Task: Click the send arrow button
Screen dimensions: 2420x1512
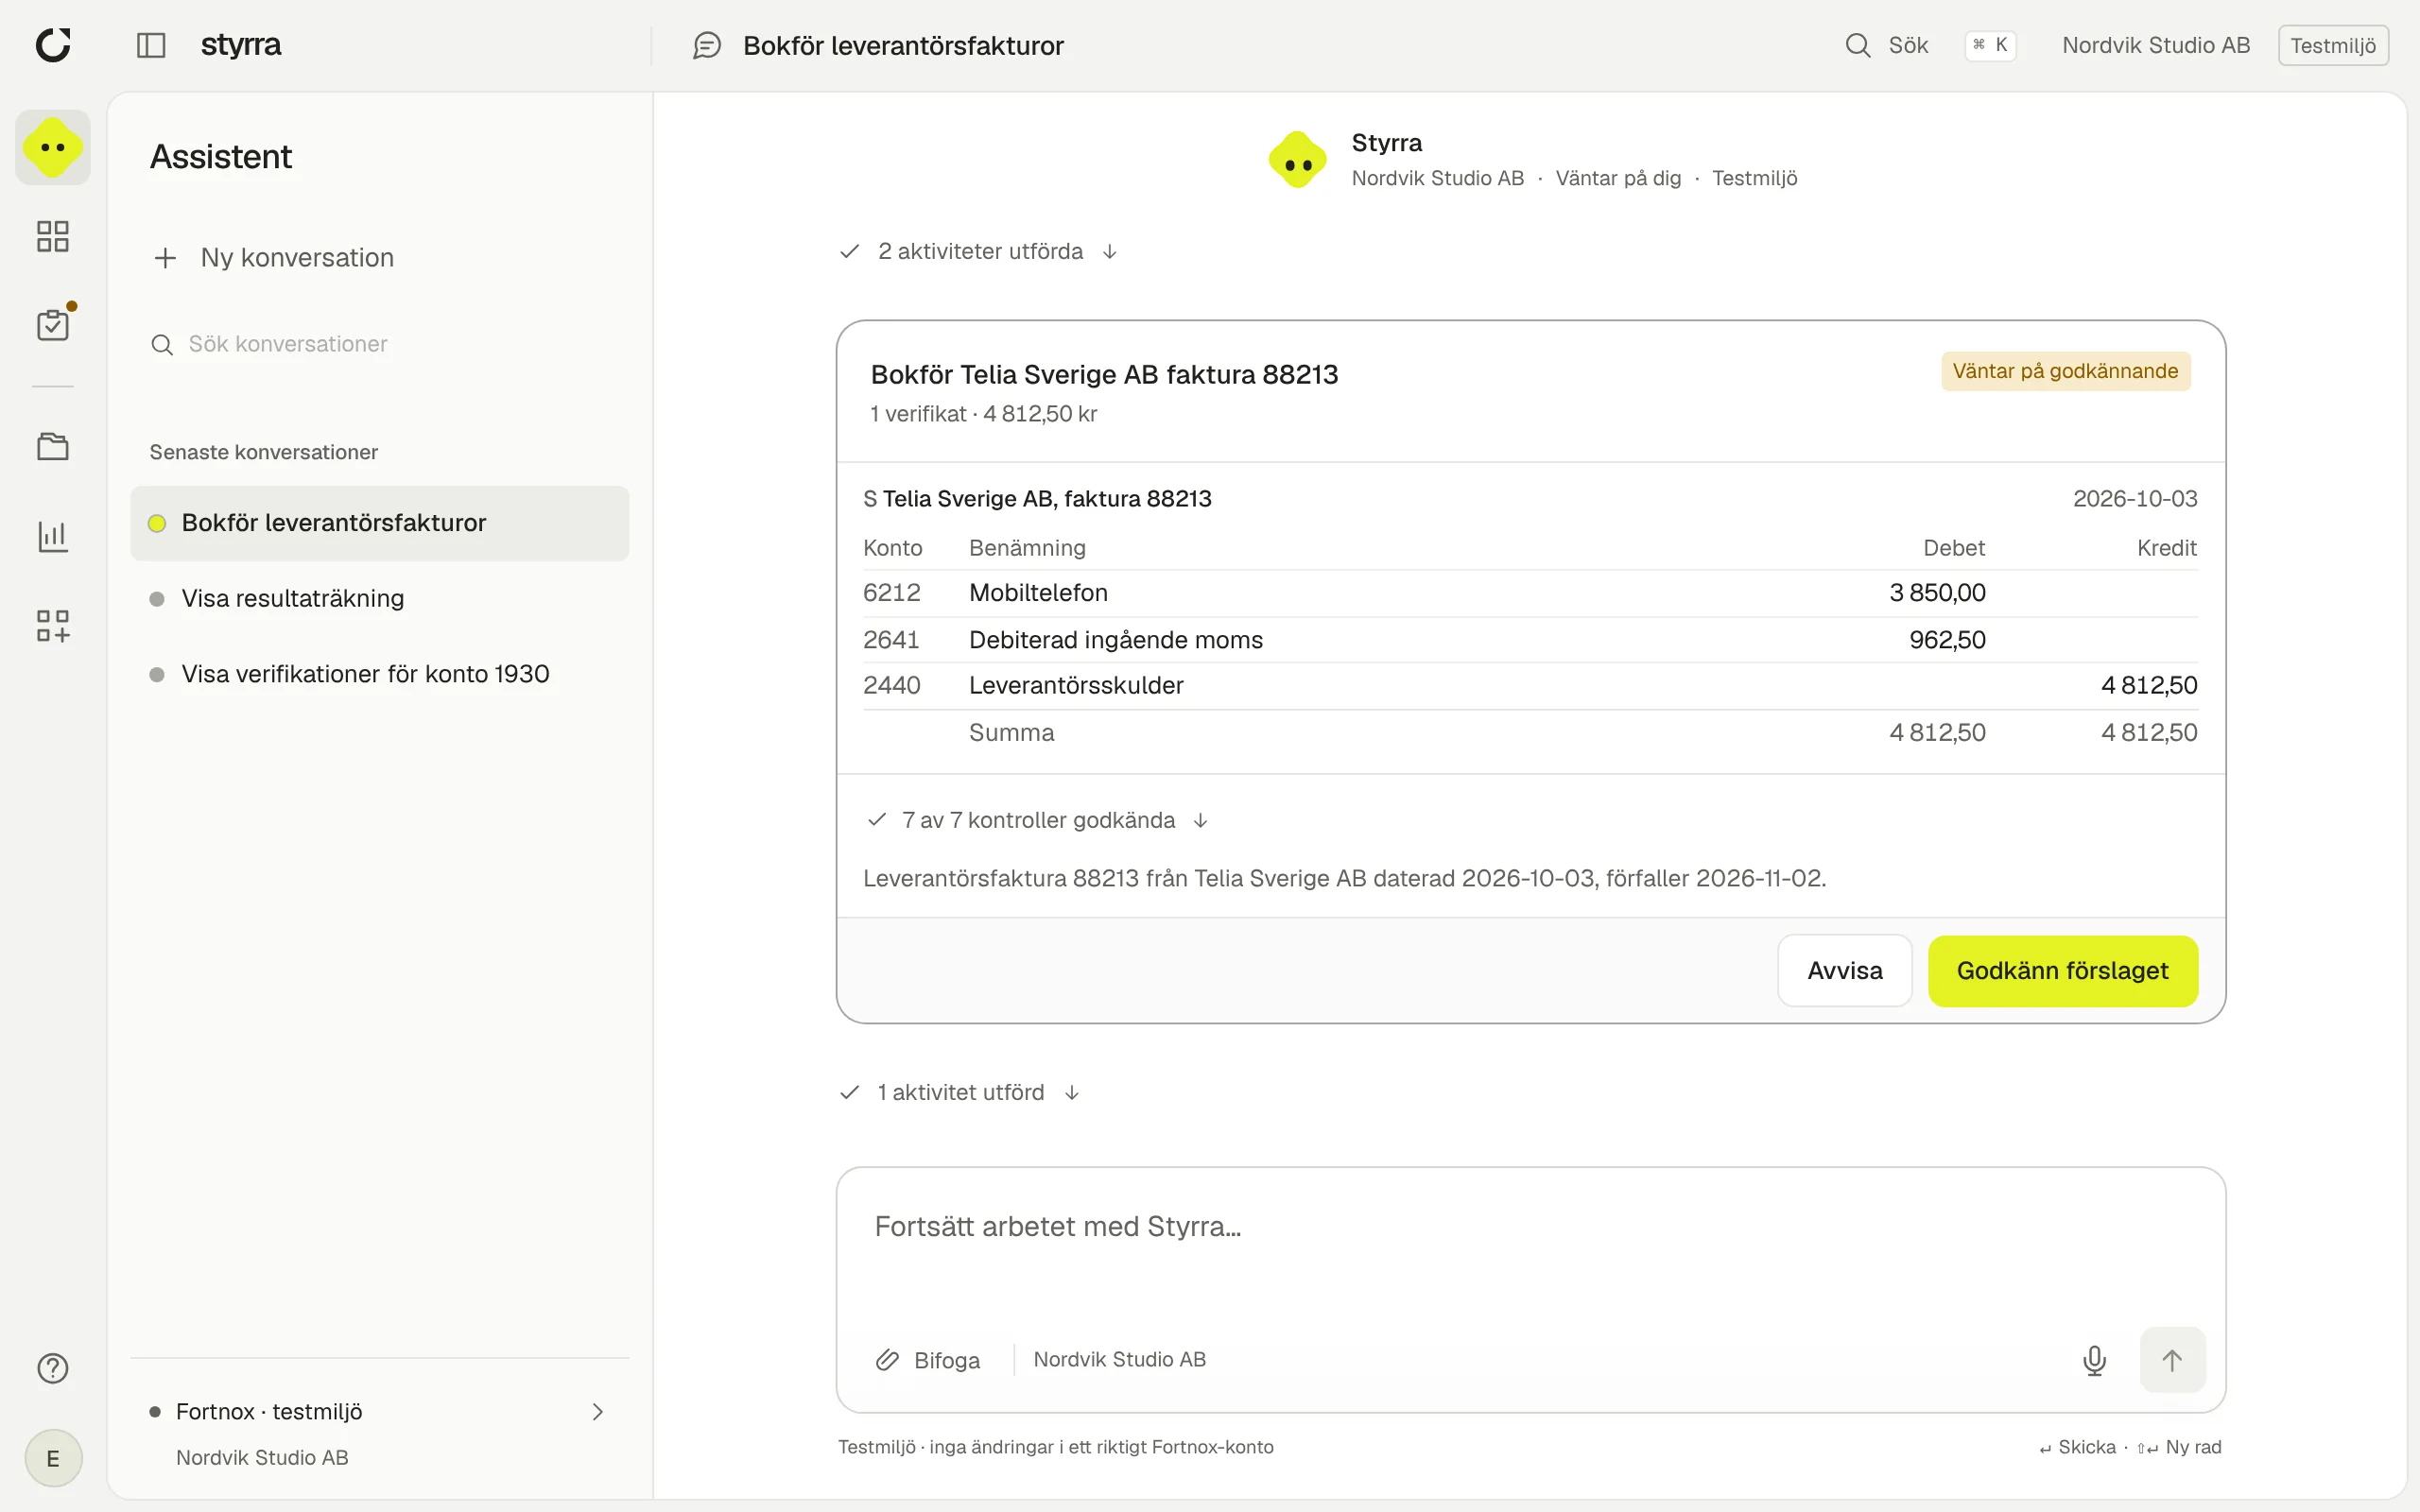Action: pos(2172,1360)
